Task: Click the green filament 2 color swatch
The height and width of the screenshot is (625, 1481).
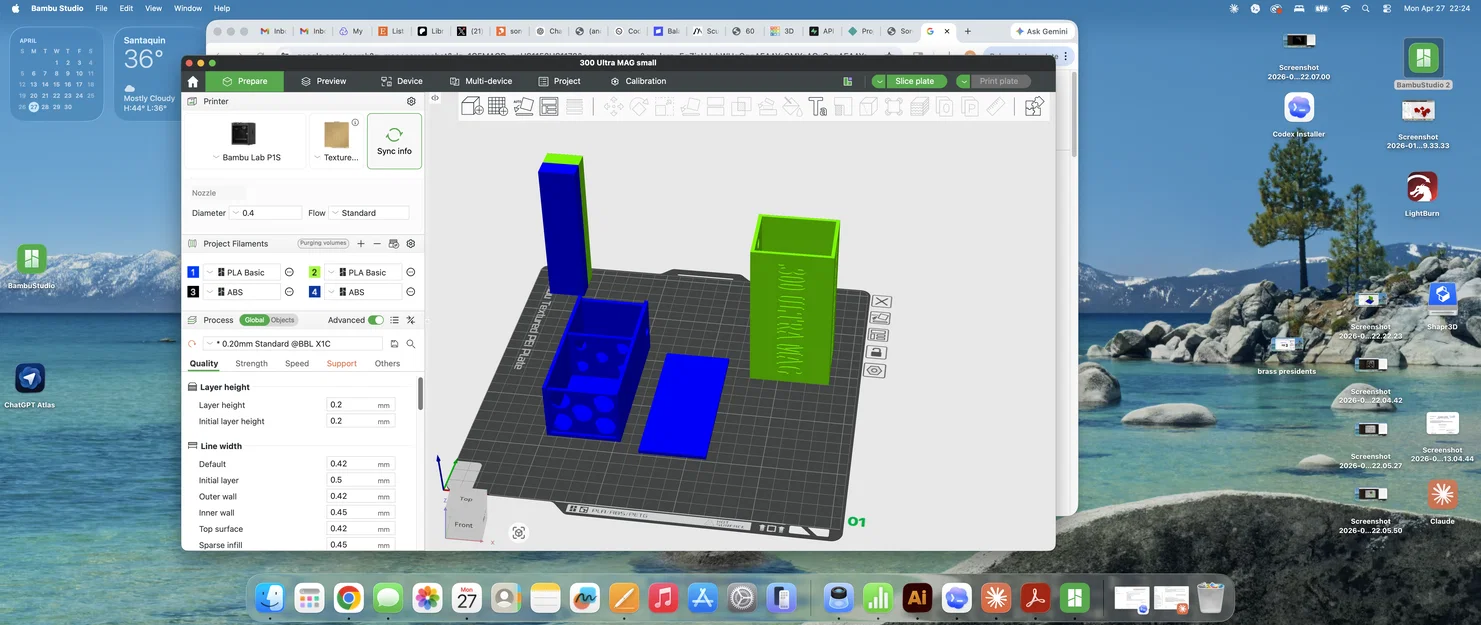Action: pos(314,272)
